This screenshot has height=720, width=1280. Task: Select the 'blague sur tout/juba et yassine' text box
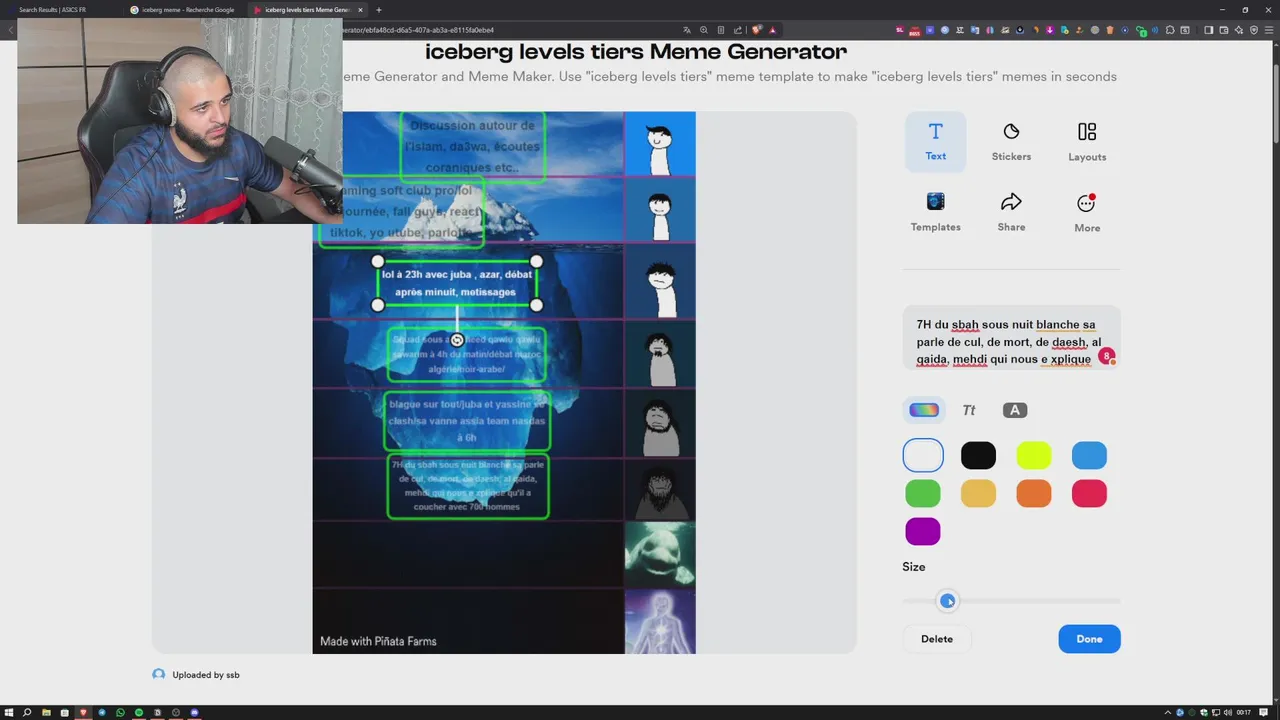[x=467, y=421]
